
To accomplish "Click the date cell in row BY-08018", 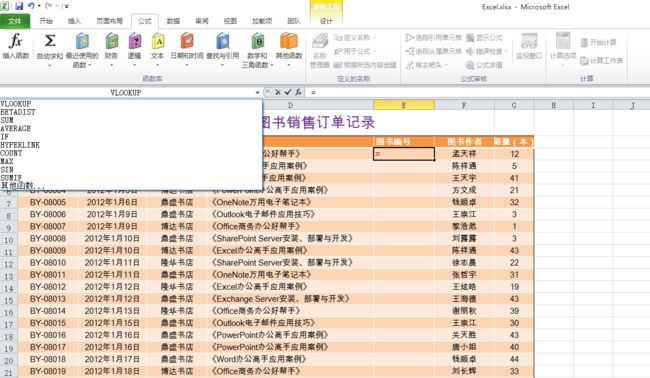I will [112, 359].
